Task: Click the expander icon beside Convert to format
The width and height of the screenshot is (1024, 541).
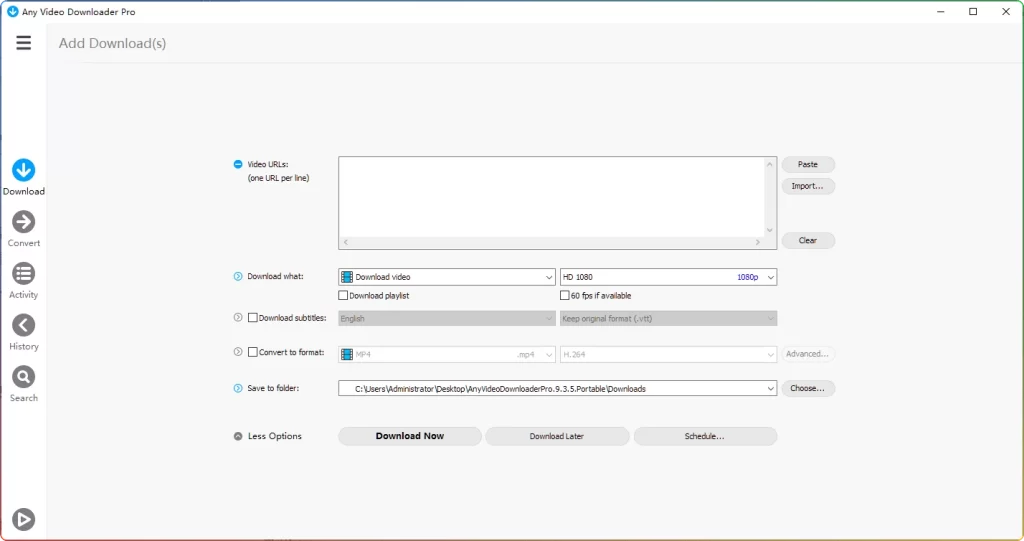Action: click(x=238, y=352)
